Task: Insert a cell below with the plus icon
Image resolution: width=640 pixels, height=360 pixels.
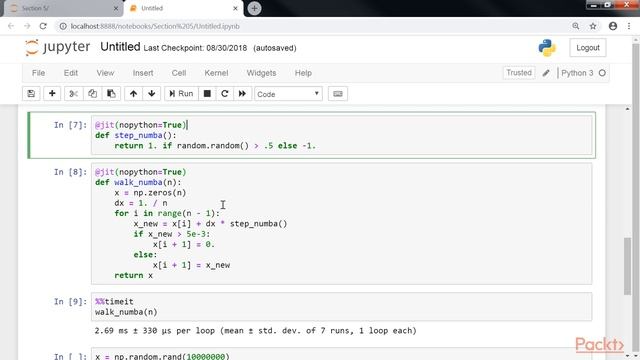Action: pyautogui.click(x=52, y=94)
